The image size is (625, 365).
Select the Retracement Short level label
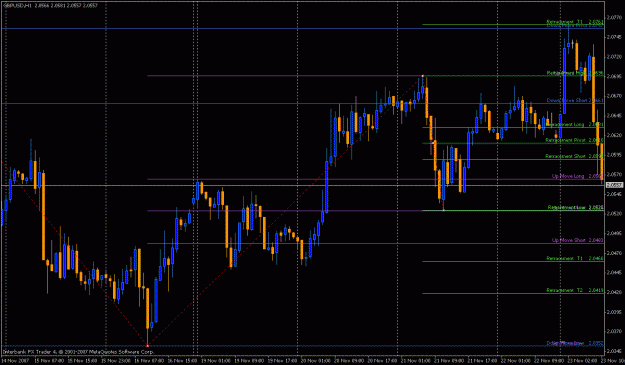(574, 157)
